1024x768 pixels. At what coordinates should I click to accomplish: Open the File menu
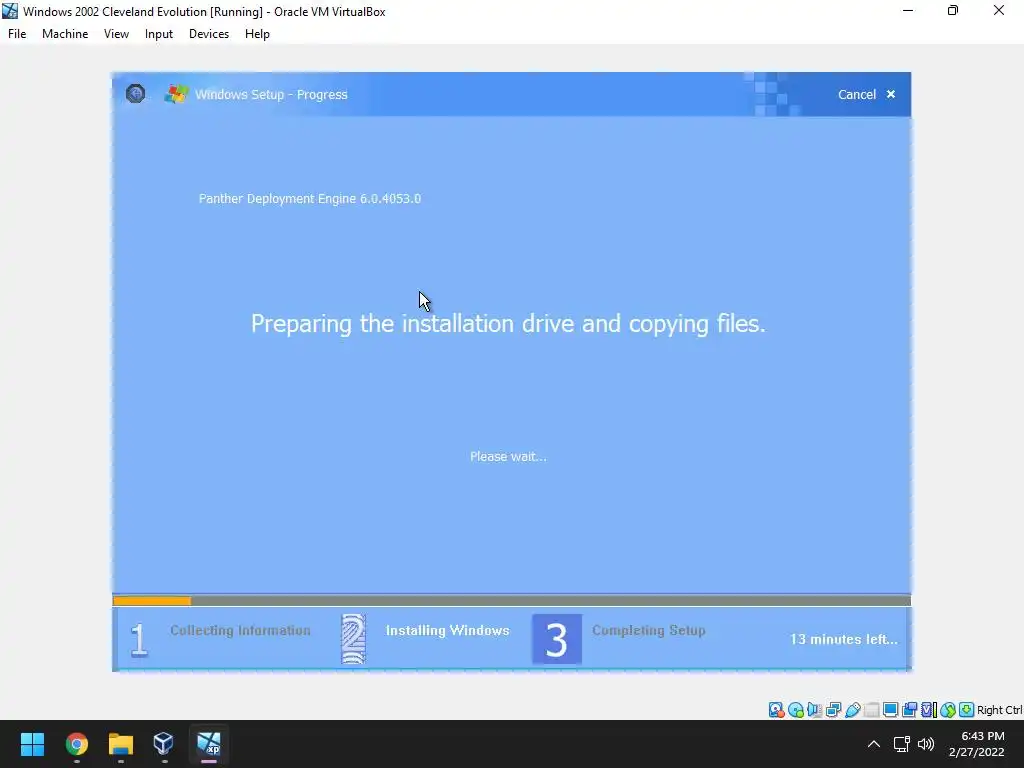coord(17,34)
